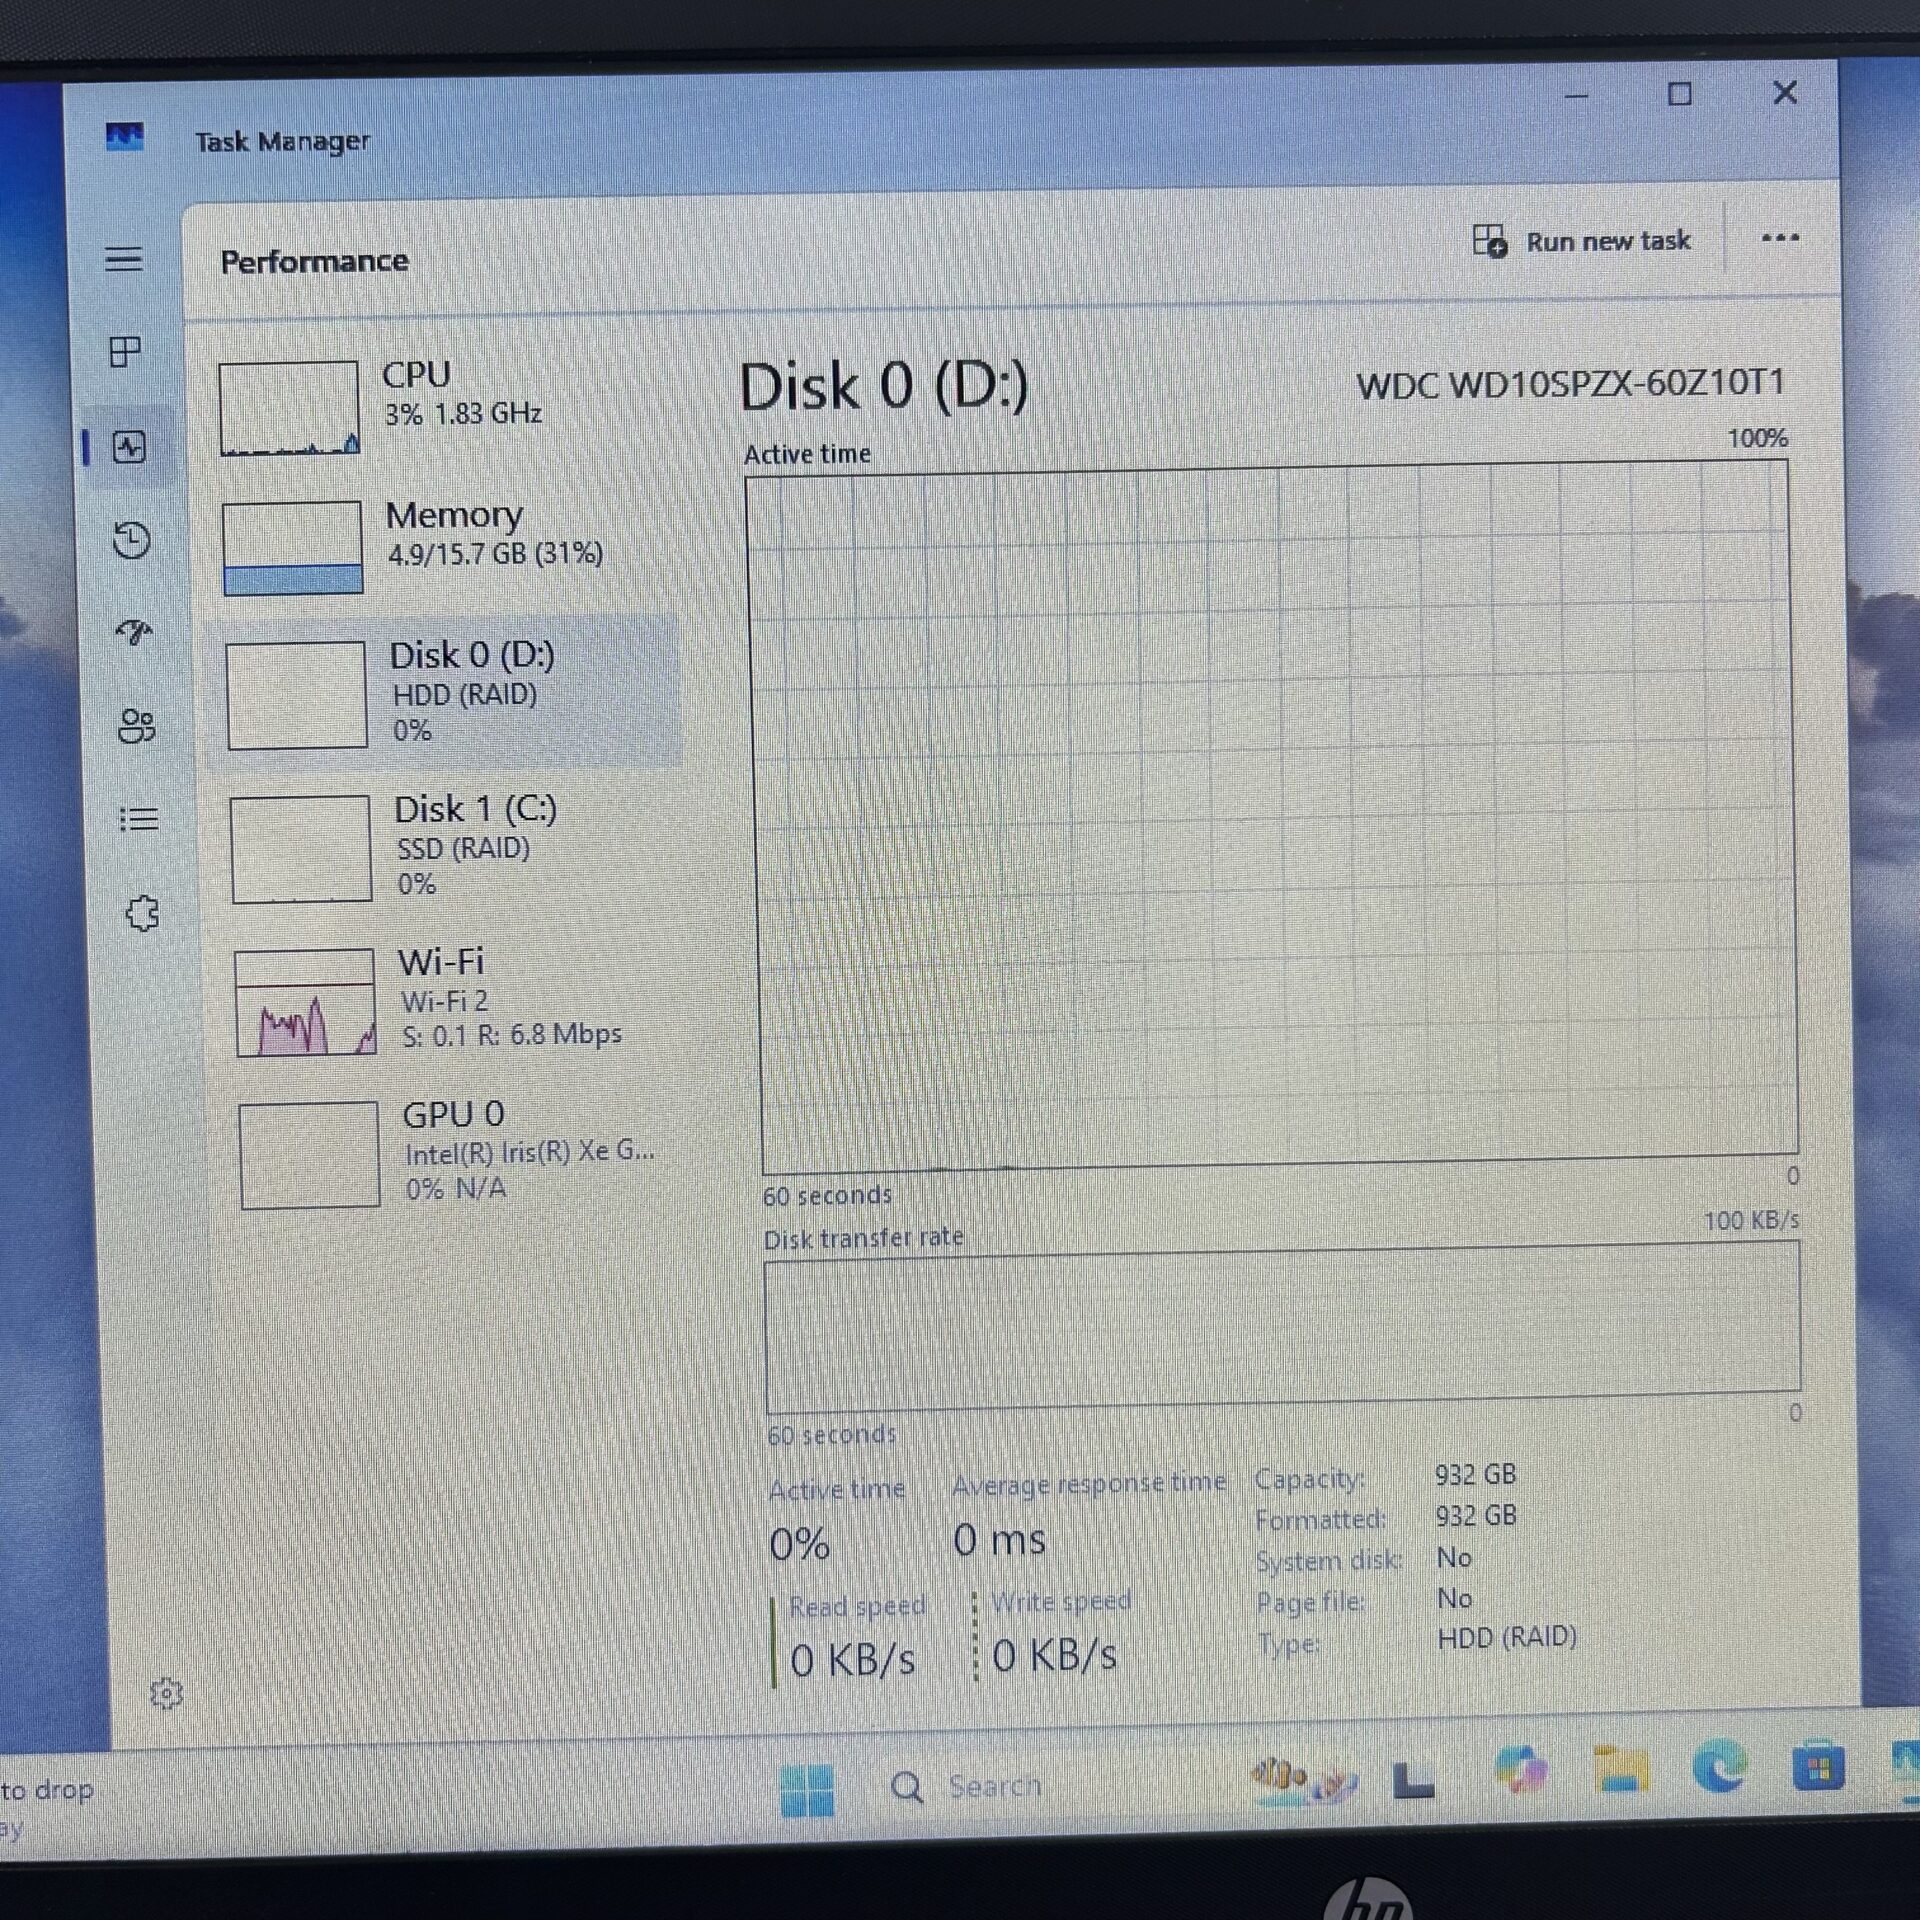This screenshot has width=1920, height=1920.
Task: Select the GPU 0 performance entry
Action: click(458, 1154)
